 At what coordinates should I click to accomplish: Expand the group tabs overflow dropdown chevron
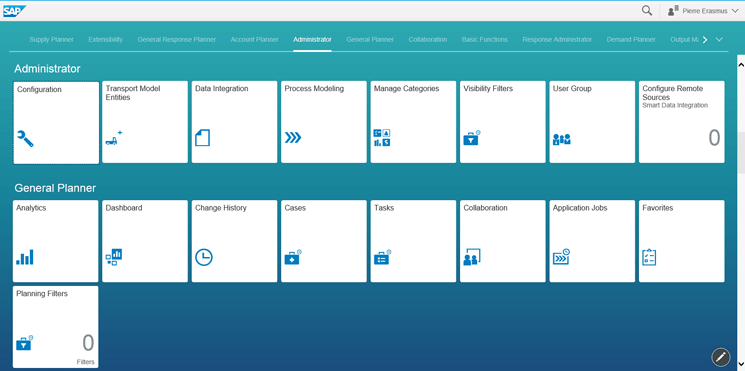[719, 39]
